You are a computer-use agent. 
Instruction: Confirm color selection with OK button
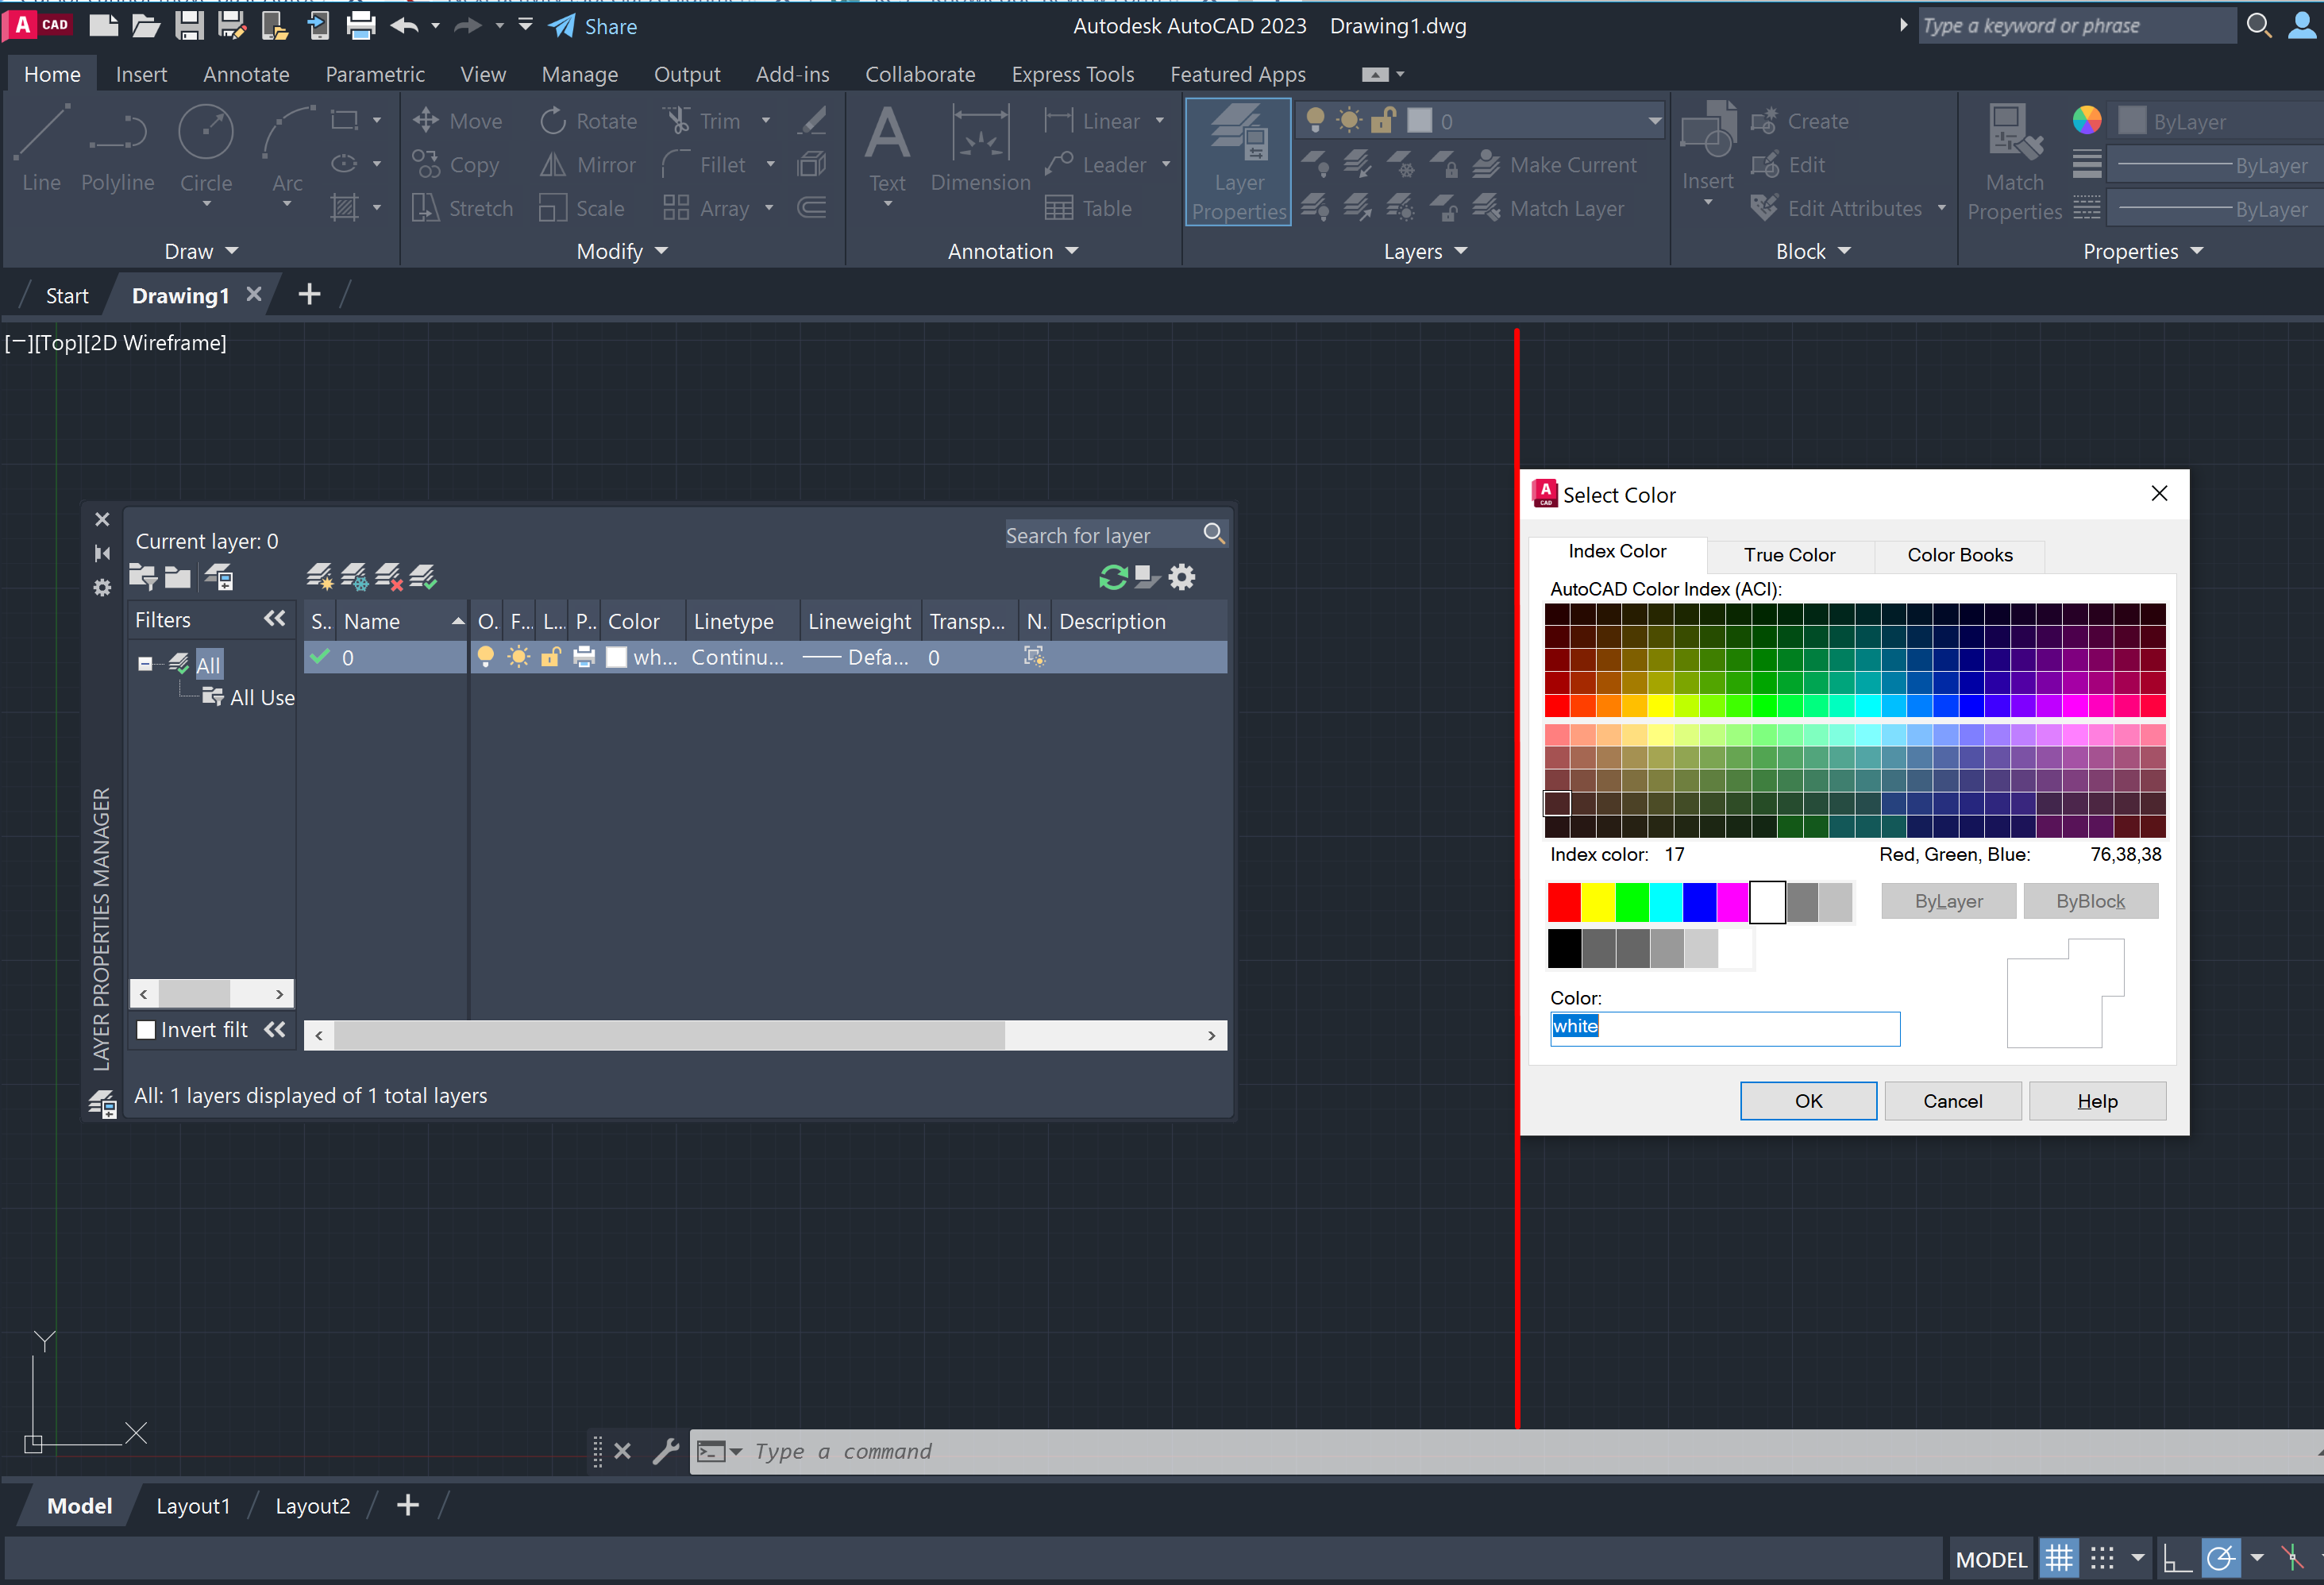pos(1808,1100)
